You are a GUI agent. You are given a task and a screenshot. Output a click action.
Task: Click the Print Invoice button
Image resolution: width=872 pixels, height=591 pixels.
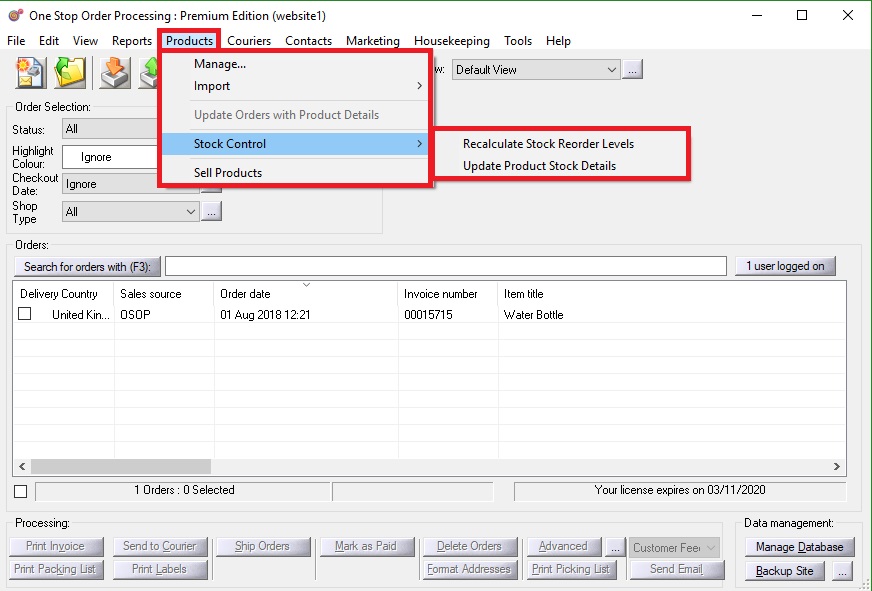pos(56,547)
